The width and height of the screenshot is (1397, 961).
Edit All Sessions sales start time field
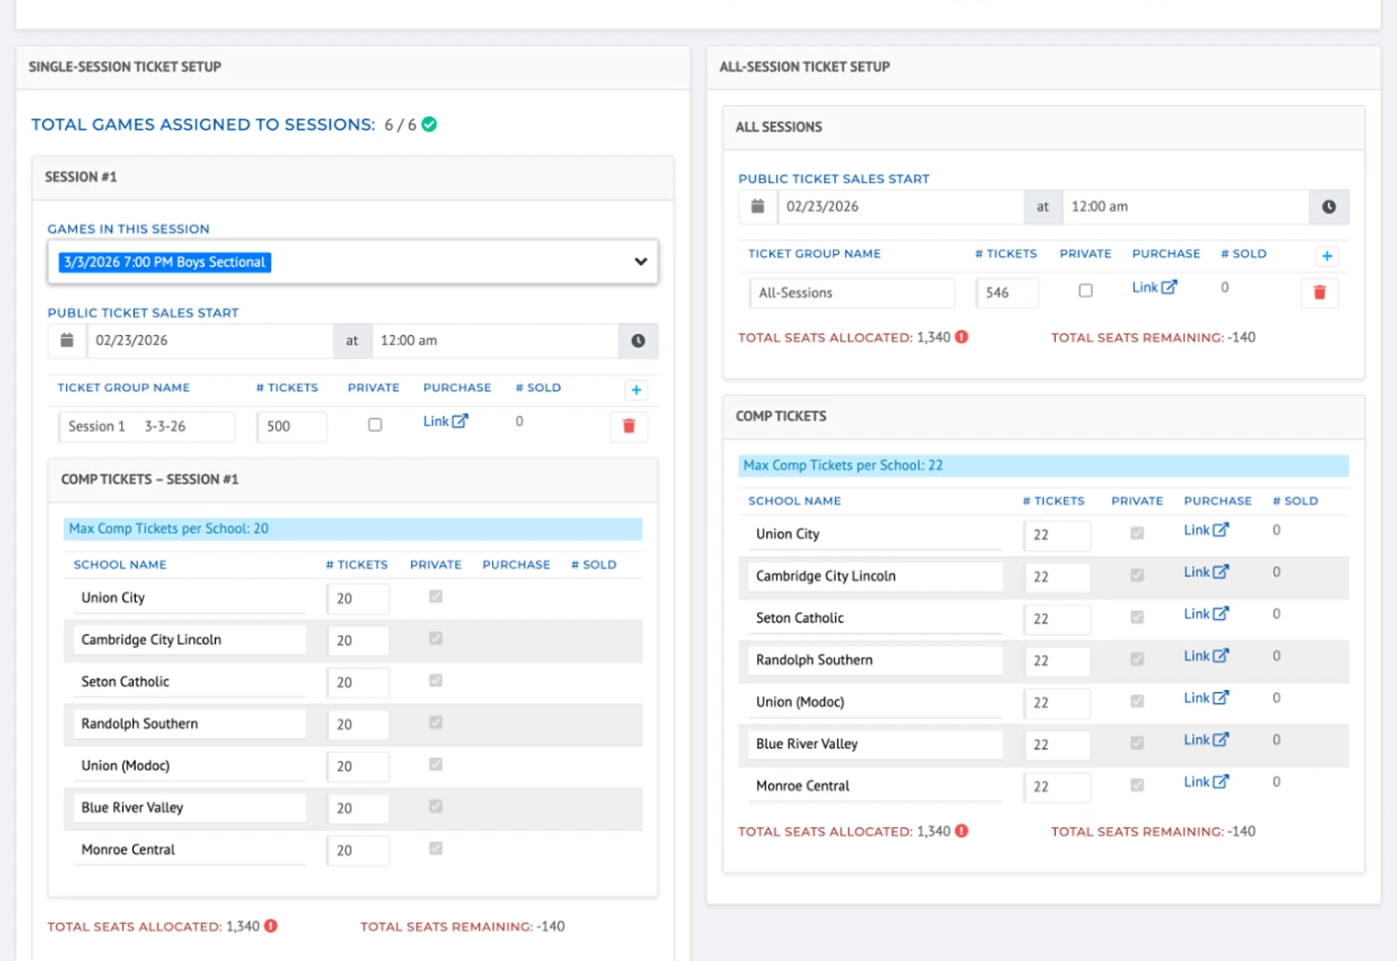point(1186,207)
